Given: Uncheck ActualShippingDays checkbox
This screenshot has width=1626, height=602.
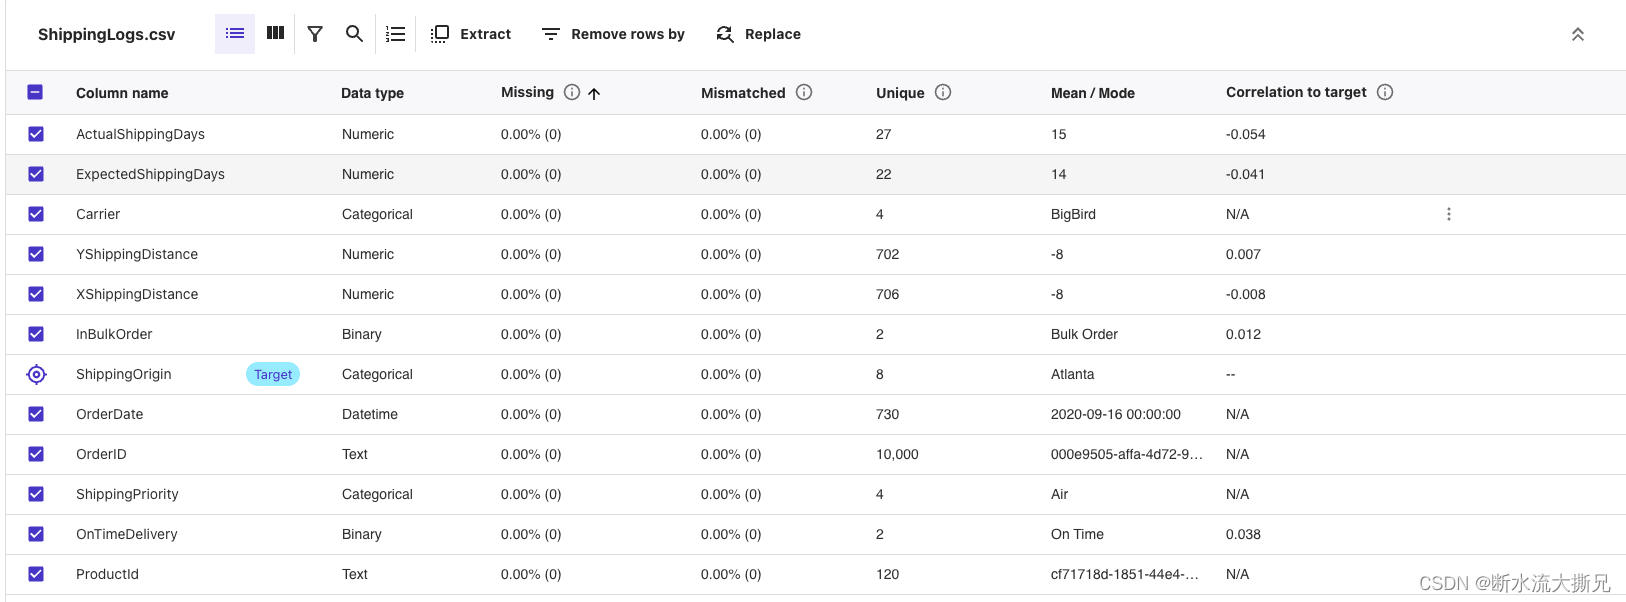Looking at the screenshot, I should click(x=36, y=134).
